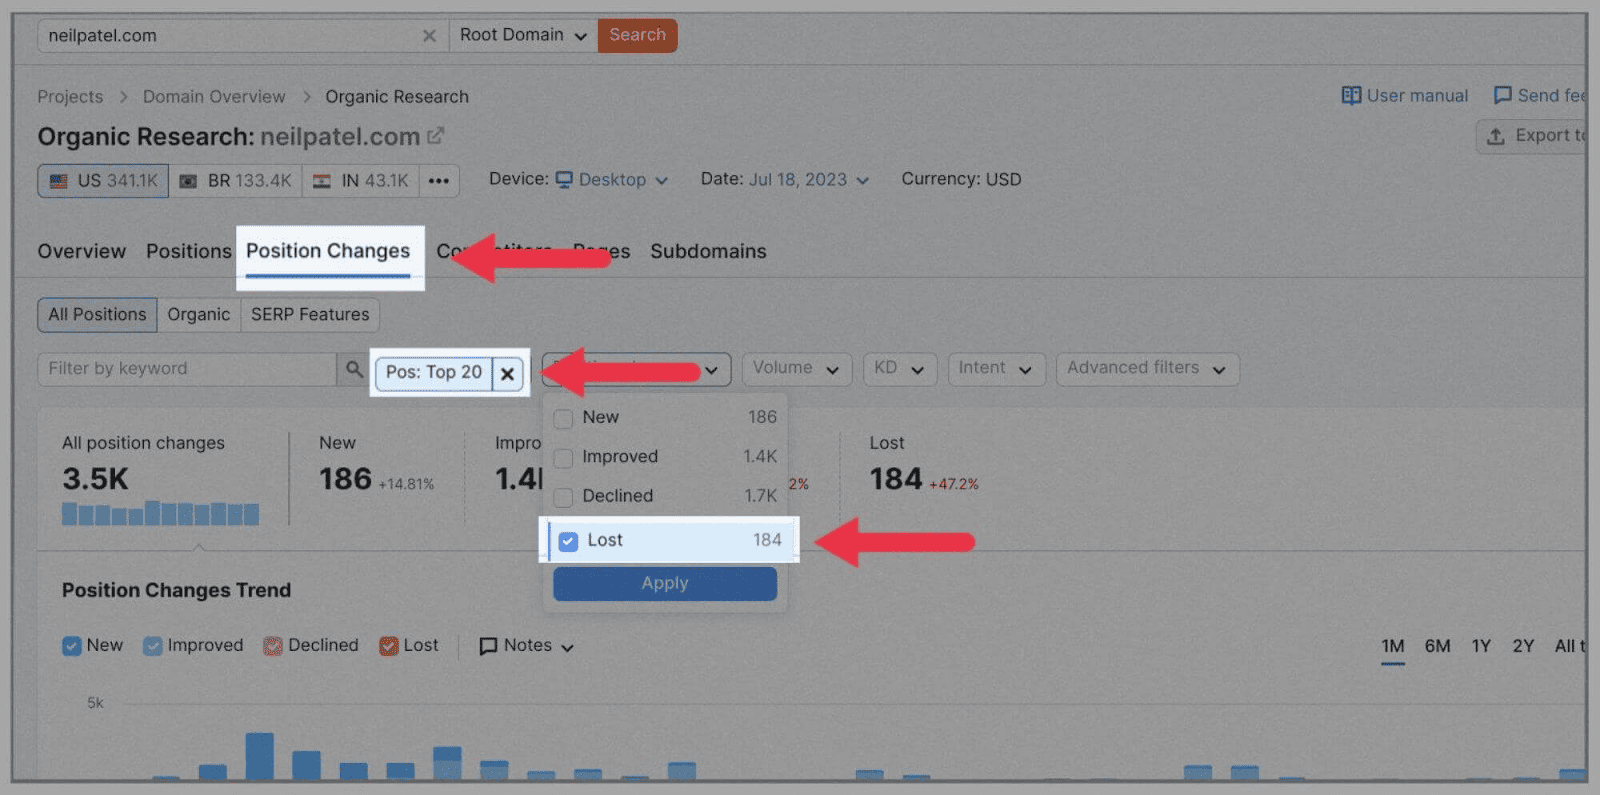The image size is (1600, 795).
Task: Open the User manual link
Action: 1405,96
